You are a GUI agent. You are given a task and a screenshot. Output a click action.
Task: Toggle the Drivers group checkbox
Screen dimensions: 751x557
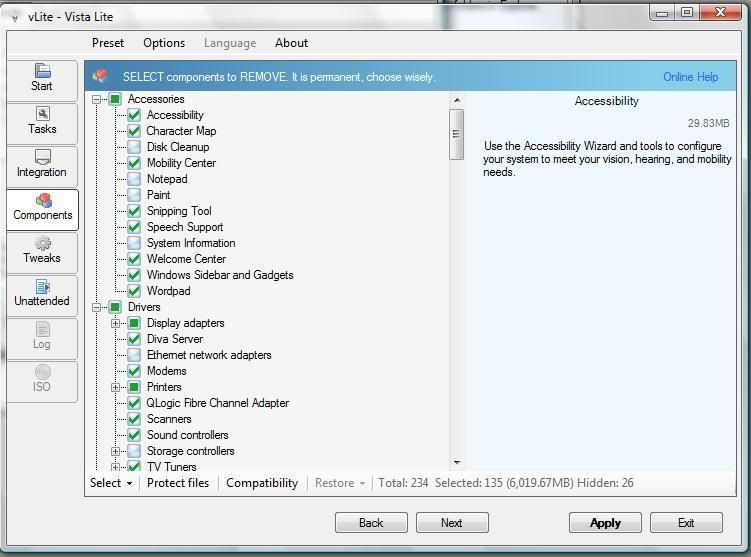tap(115, 307)
